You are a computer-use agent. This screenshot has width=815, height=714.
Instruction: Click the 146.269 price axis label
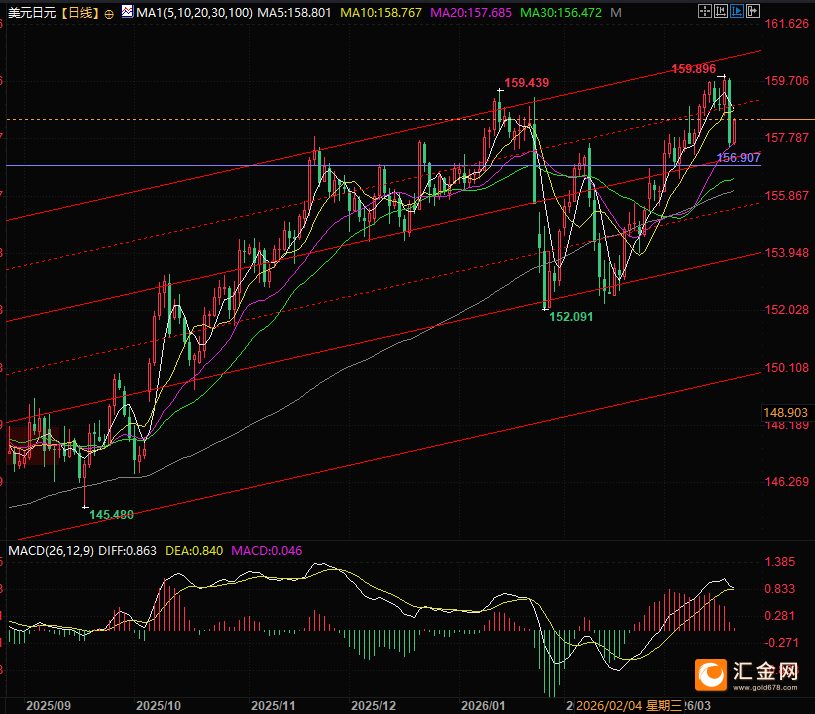[787, 482]
